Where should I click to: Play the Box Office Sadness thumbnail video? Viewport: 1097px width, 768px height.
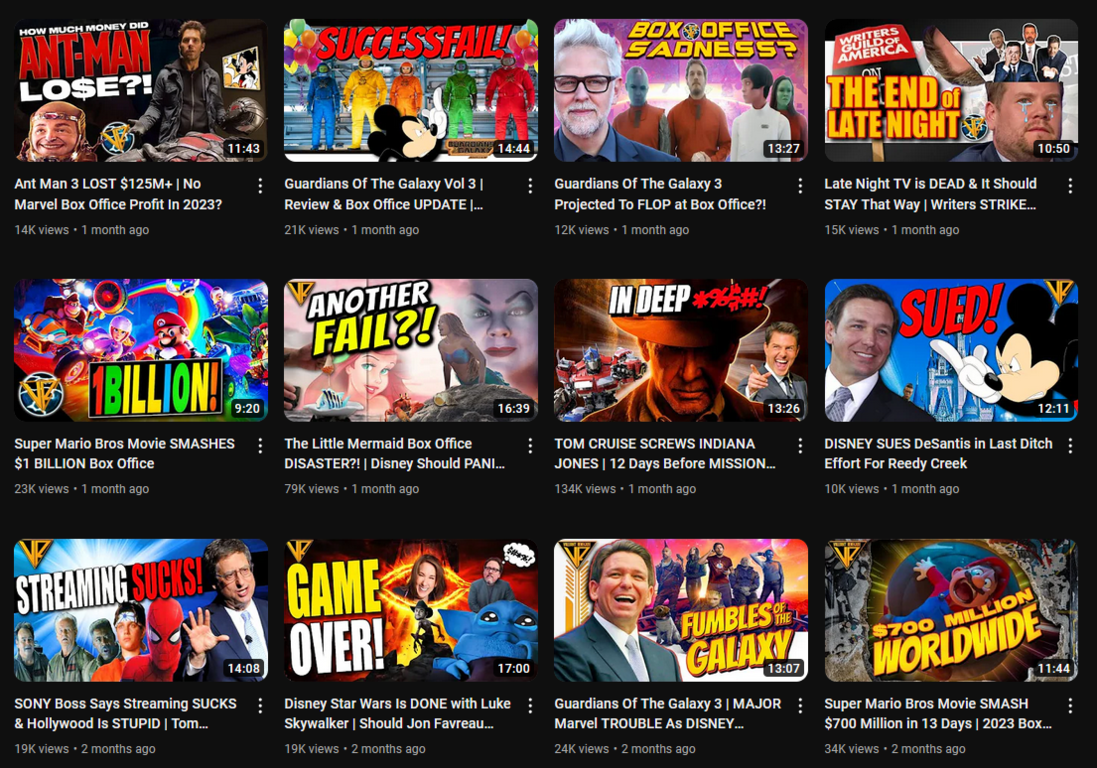click(681, 90)
